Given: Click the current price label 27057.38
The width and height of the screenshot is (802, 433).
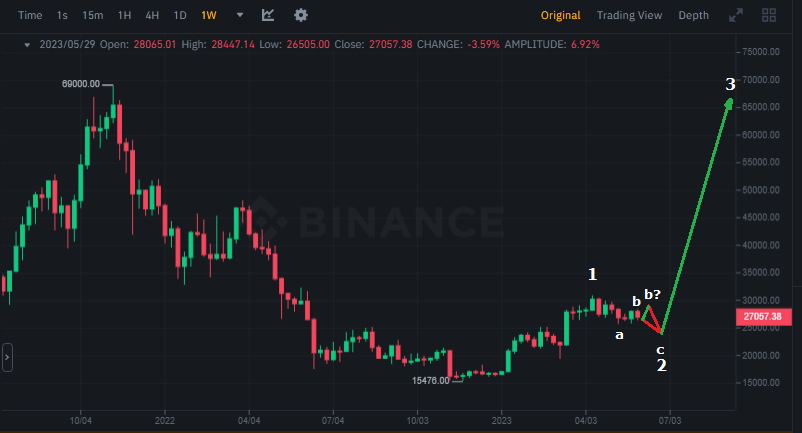Looking at the screenshot, I should [762, 317].
